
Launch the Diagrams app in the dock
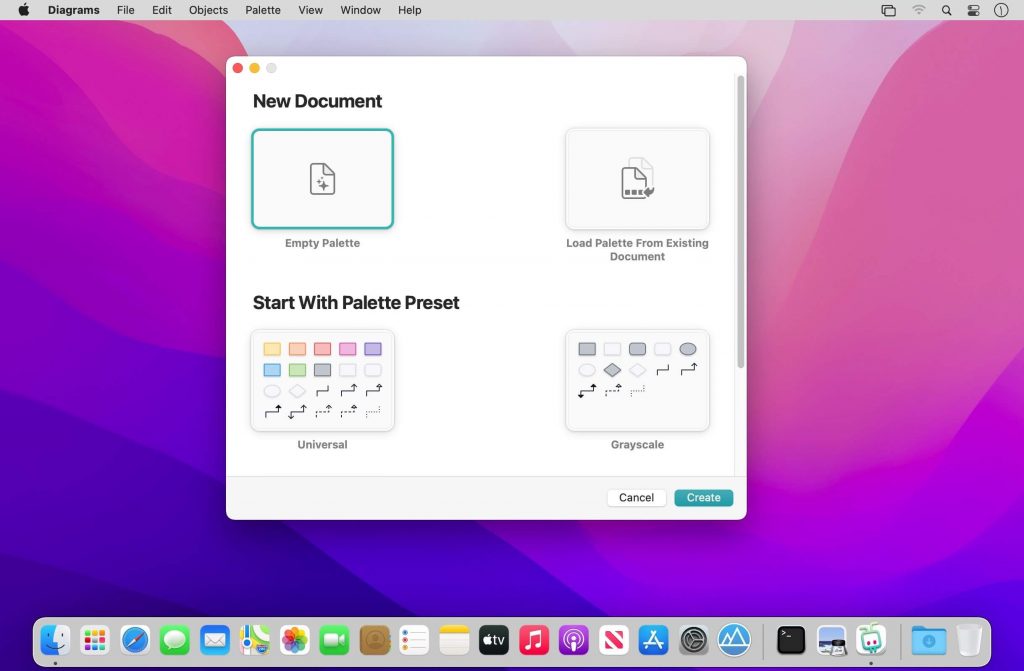[870, 639]
